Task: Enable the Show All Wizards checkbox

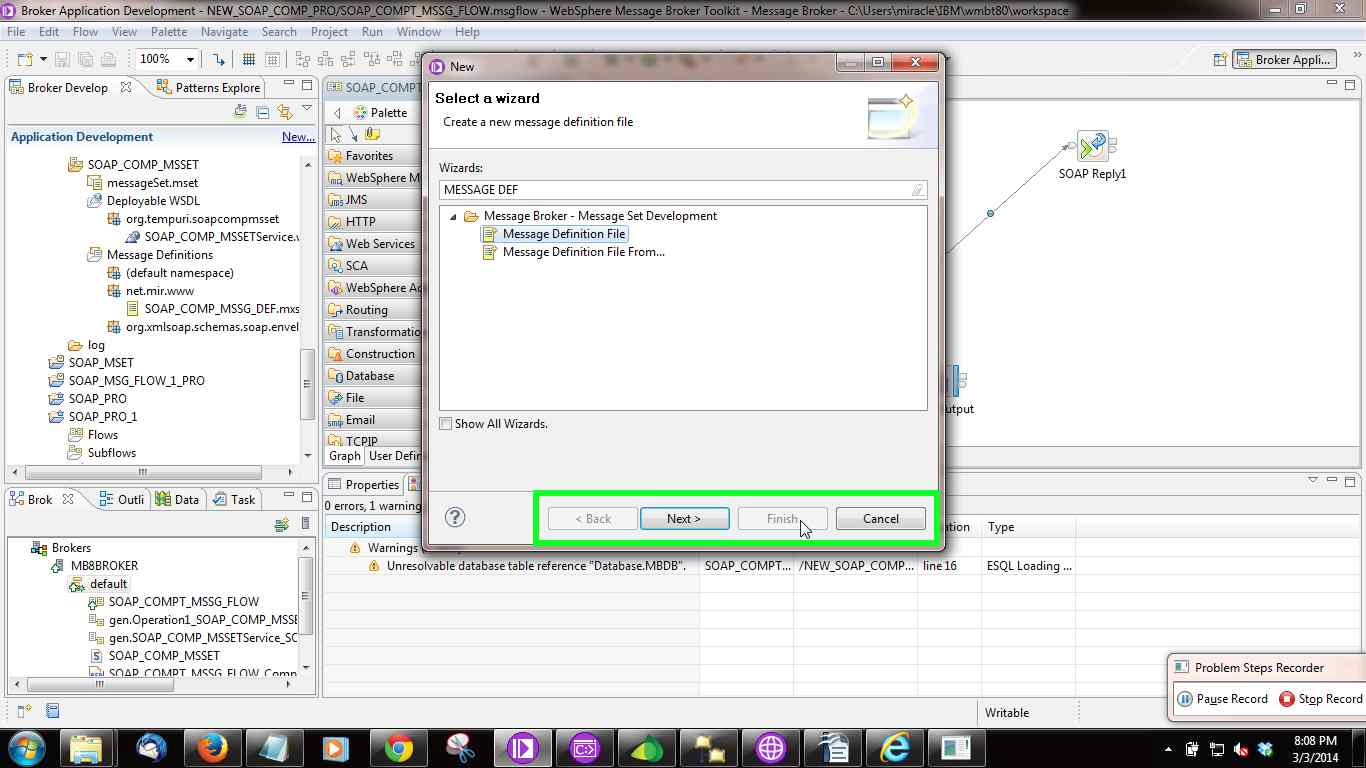Action: 446,424
